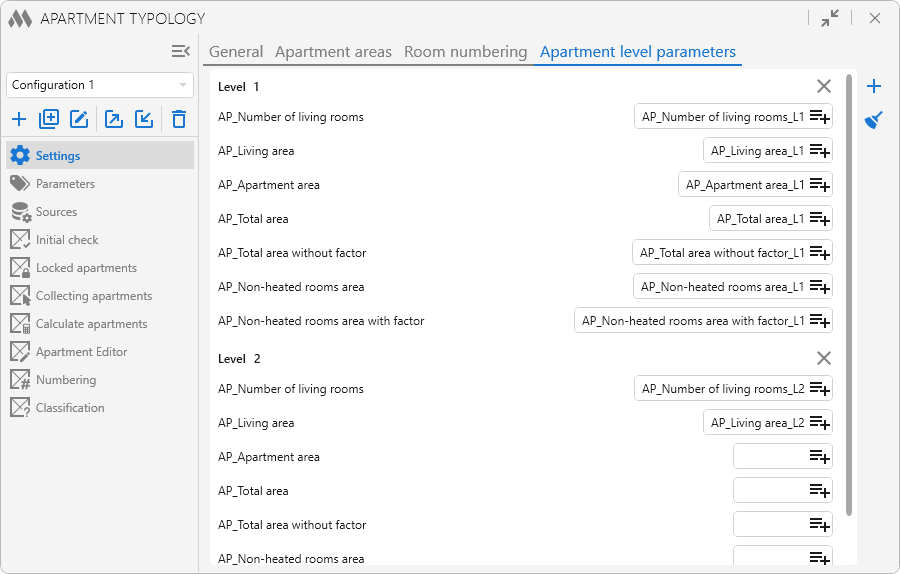The width and height of the screenshot is (900, 574).
Task: Remove Level 1 with its X button
Action: pos(824,86)
